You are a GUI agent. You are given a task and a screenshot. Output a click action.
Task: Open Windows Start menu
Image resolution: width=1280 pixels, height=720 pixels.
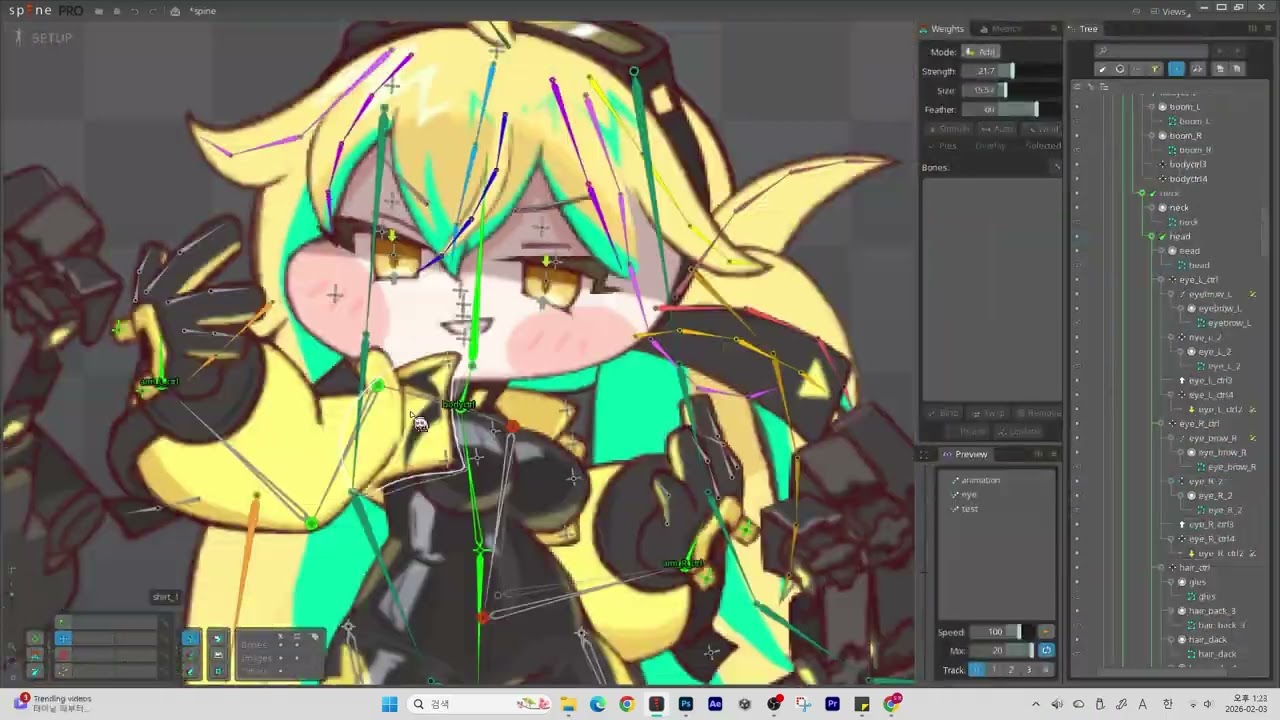point(389,704)
